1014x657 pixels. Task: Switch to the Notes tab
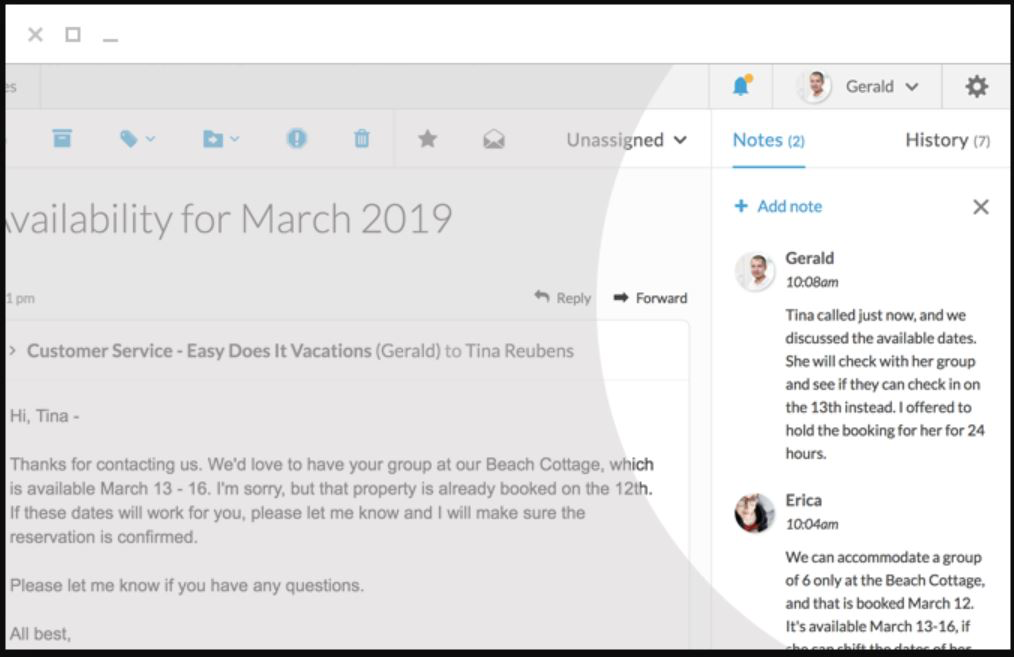tap(768, 140)
